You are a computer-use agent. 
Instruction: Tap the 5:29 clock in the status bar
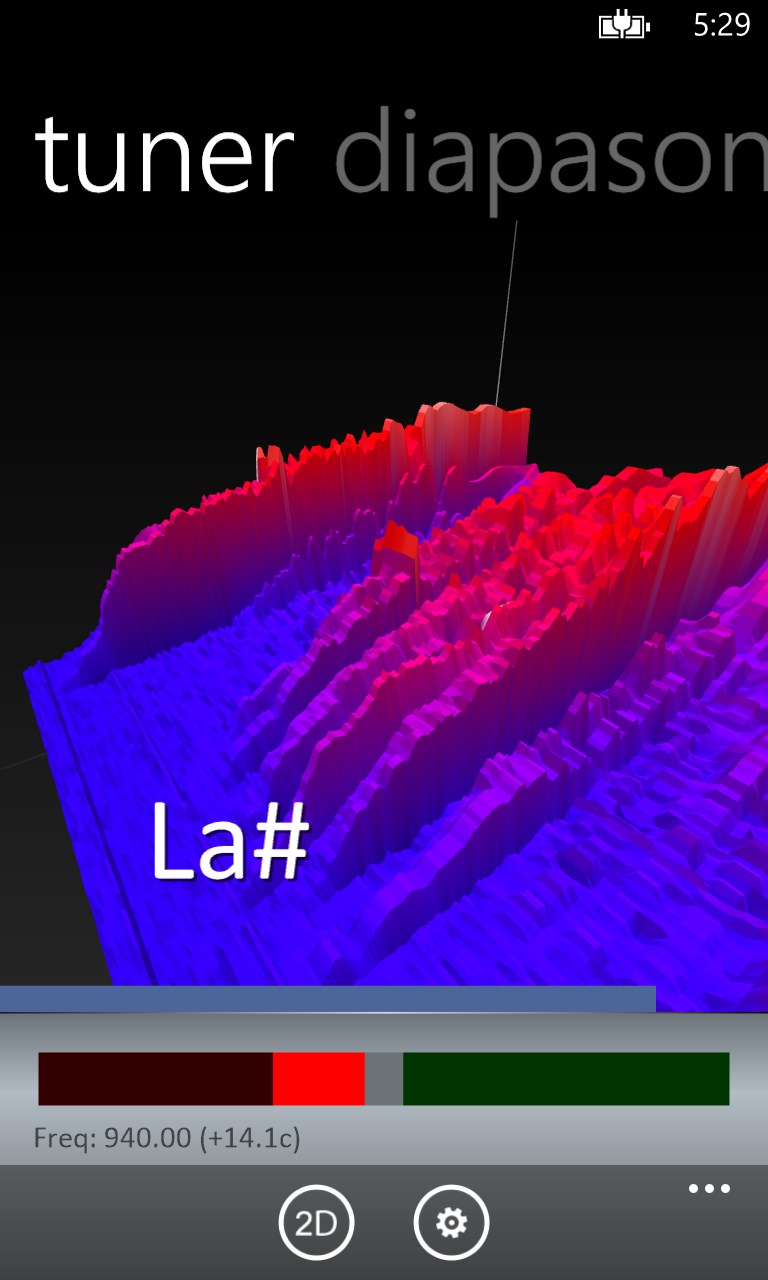tap(722, 25)
